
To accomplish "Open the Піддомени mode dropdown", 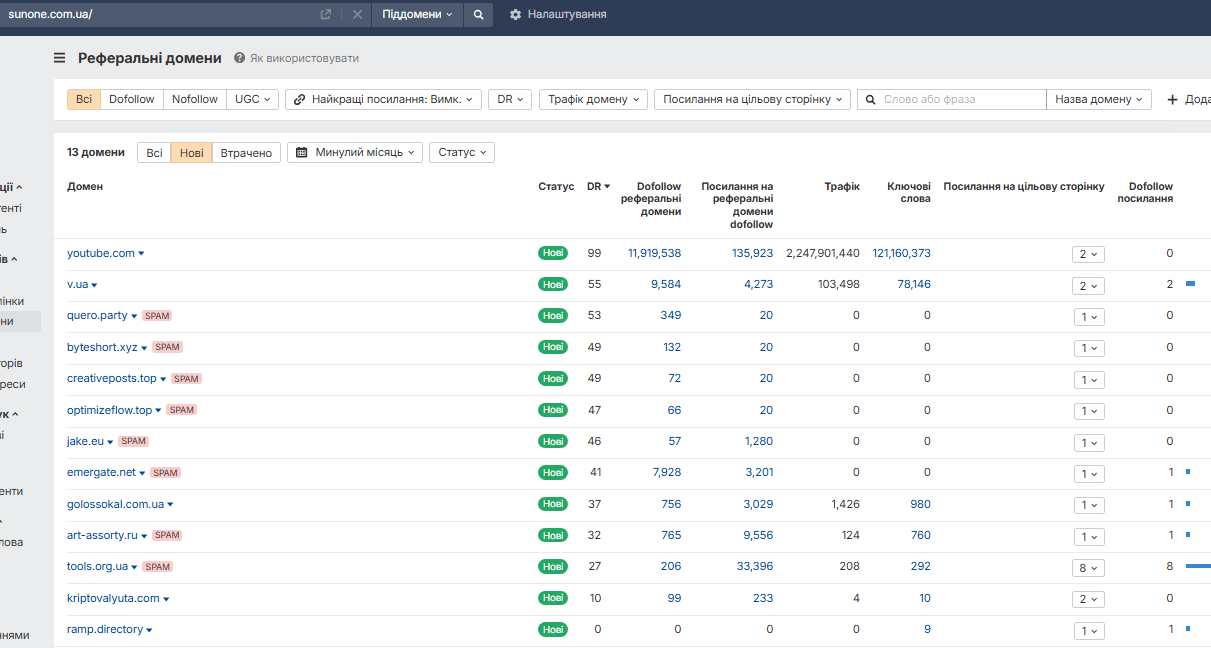I will (417, 15).
